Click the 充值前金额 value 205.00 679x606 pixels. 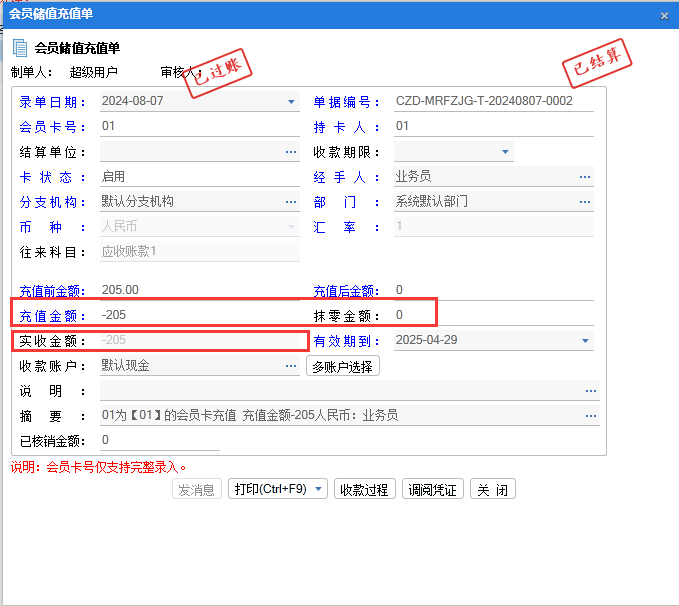click(120, 290)
